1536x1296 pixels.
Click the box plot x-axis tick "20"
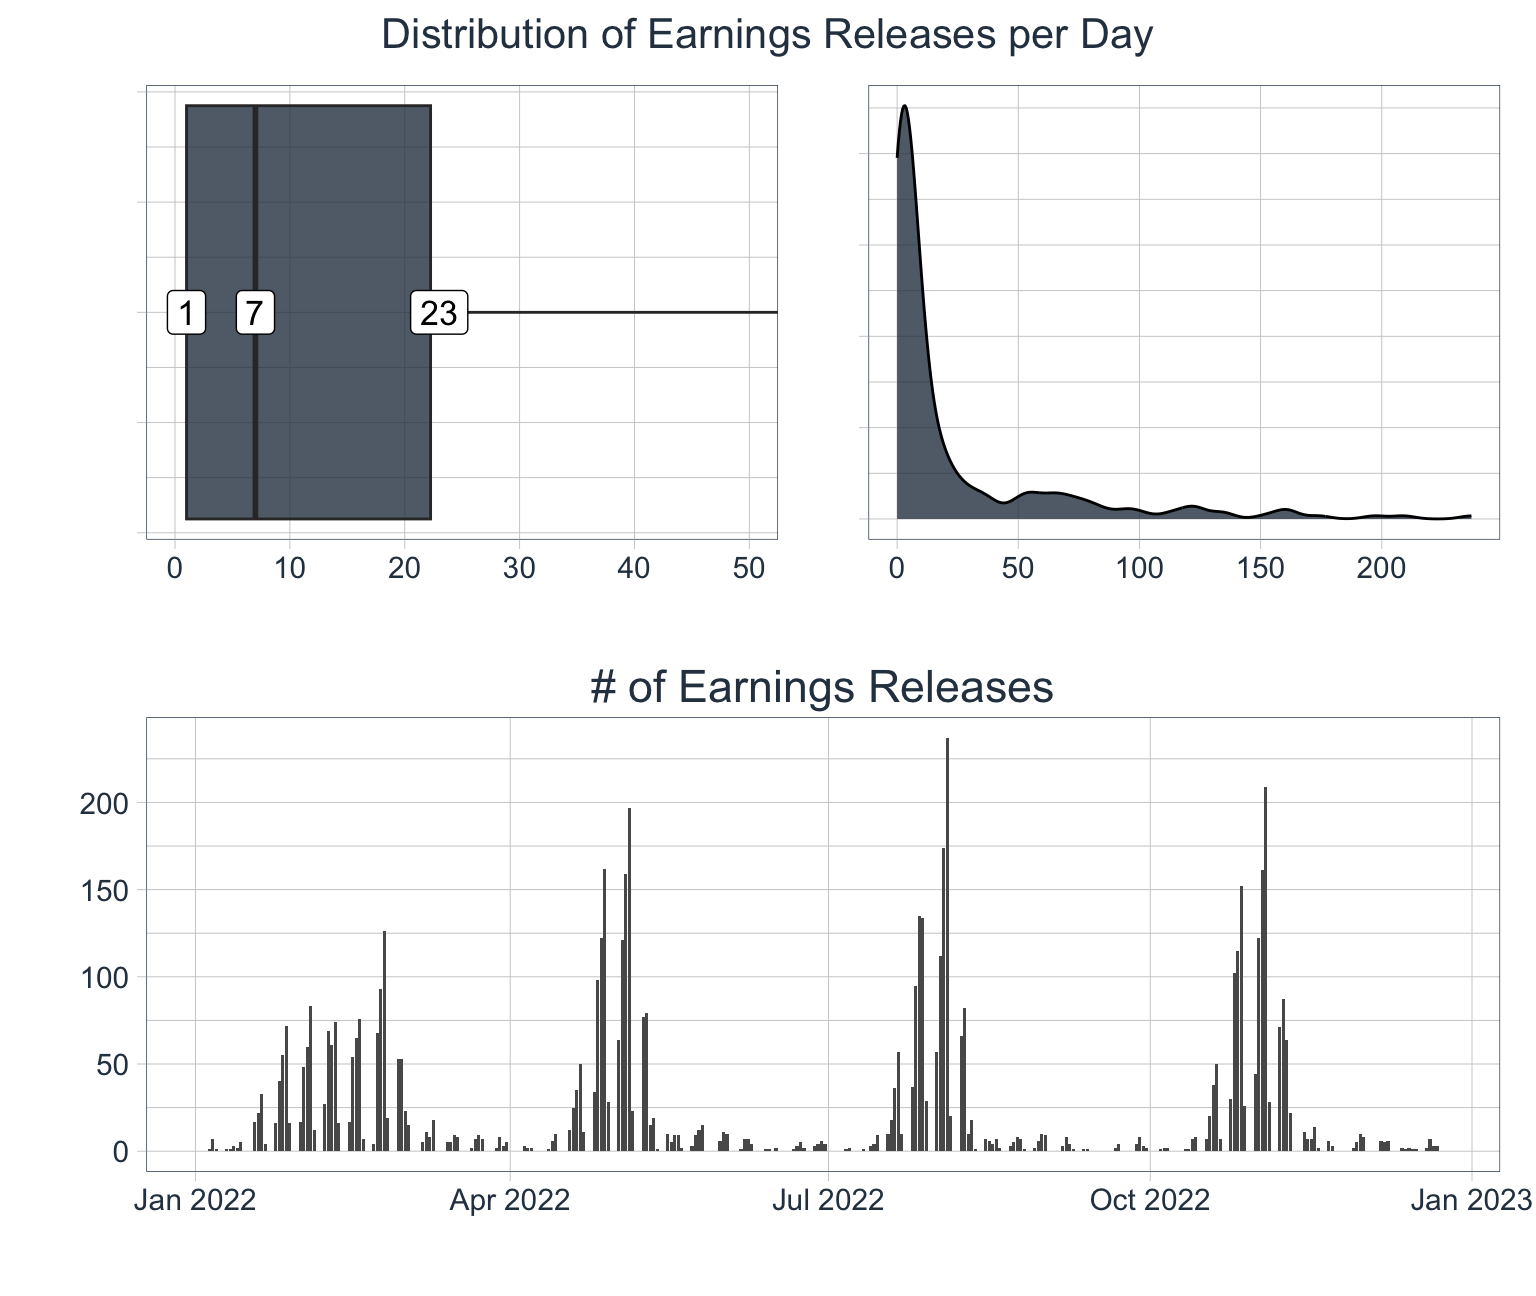(x=404, y=568)
